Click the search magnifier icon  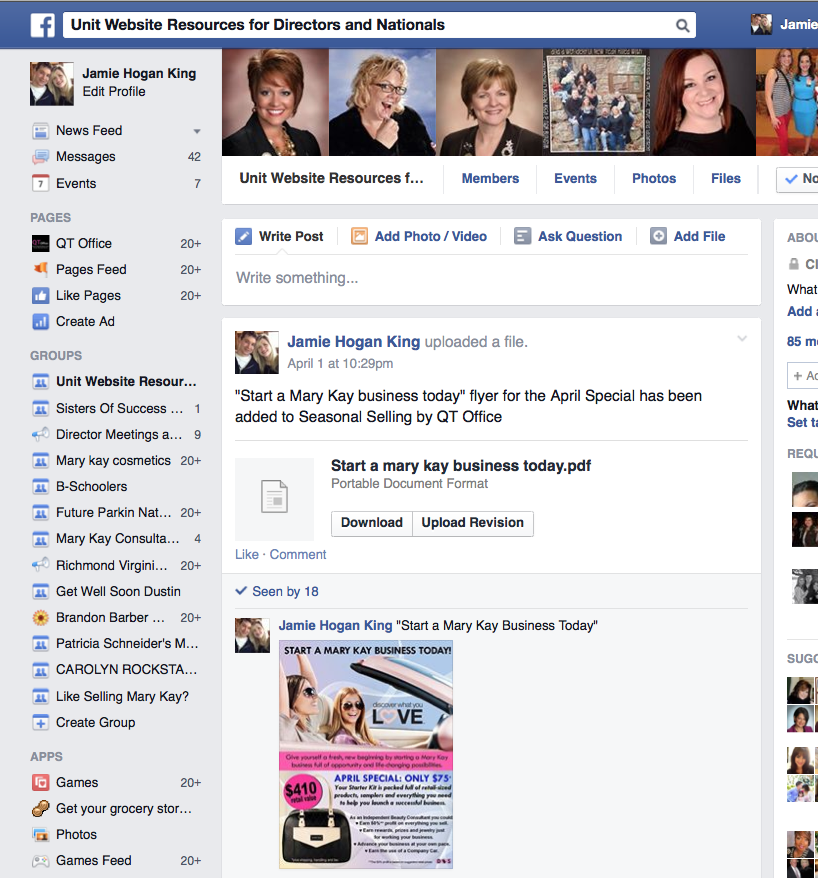tap(682, 25)
